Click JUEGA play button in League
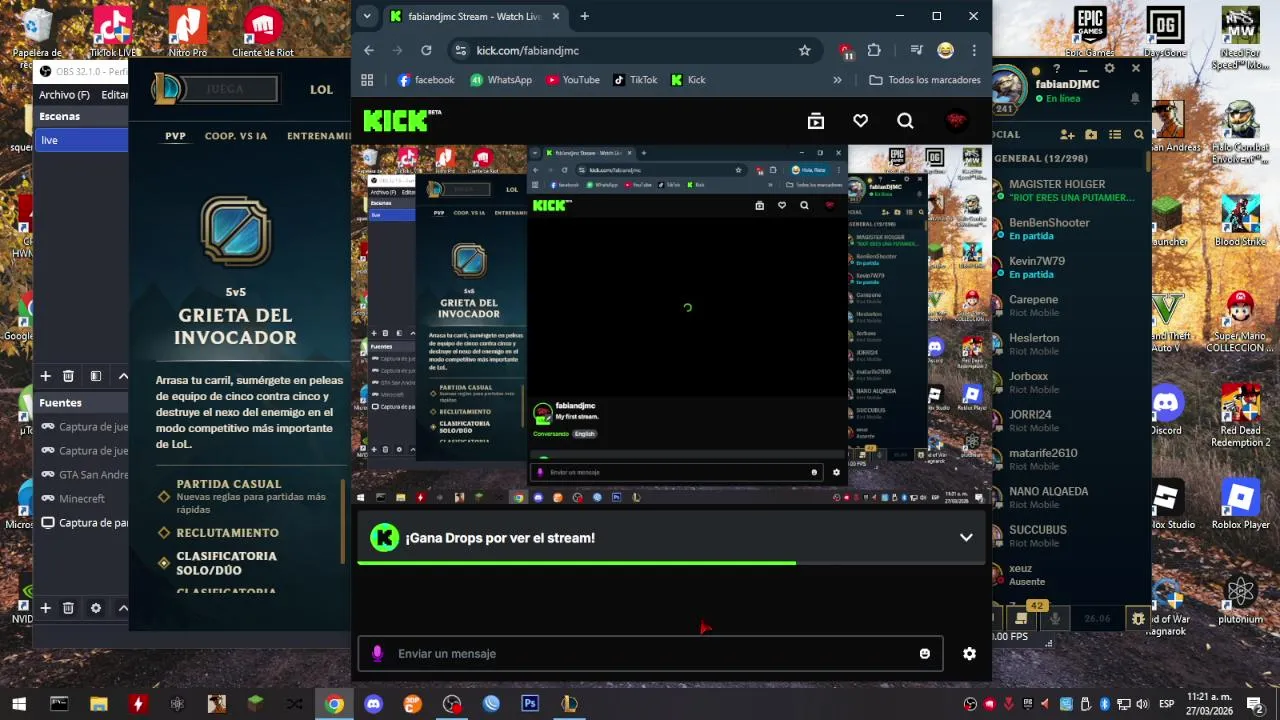This screenshot has height=720, width=1280. coord(230,89)
